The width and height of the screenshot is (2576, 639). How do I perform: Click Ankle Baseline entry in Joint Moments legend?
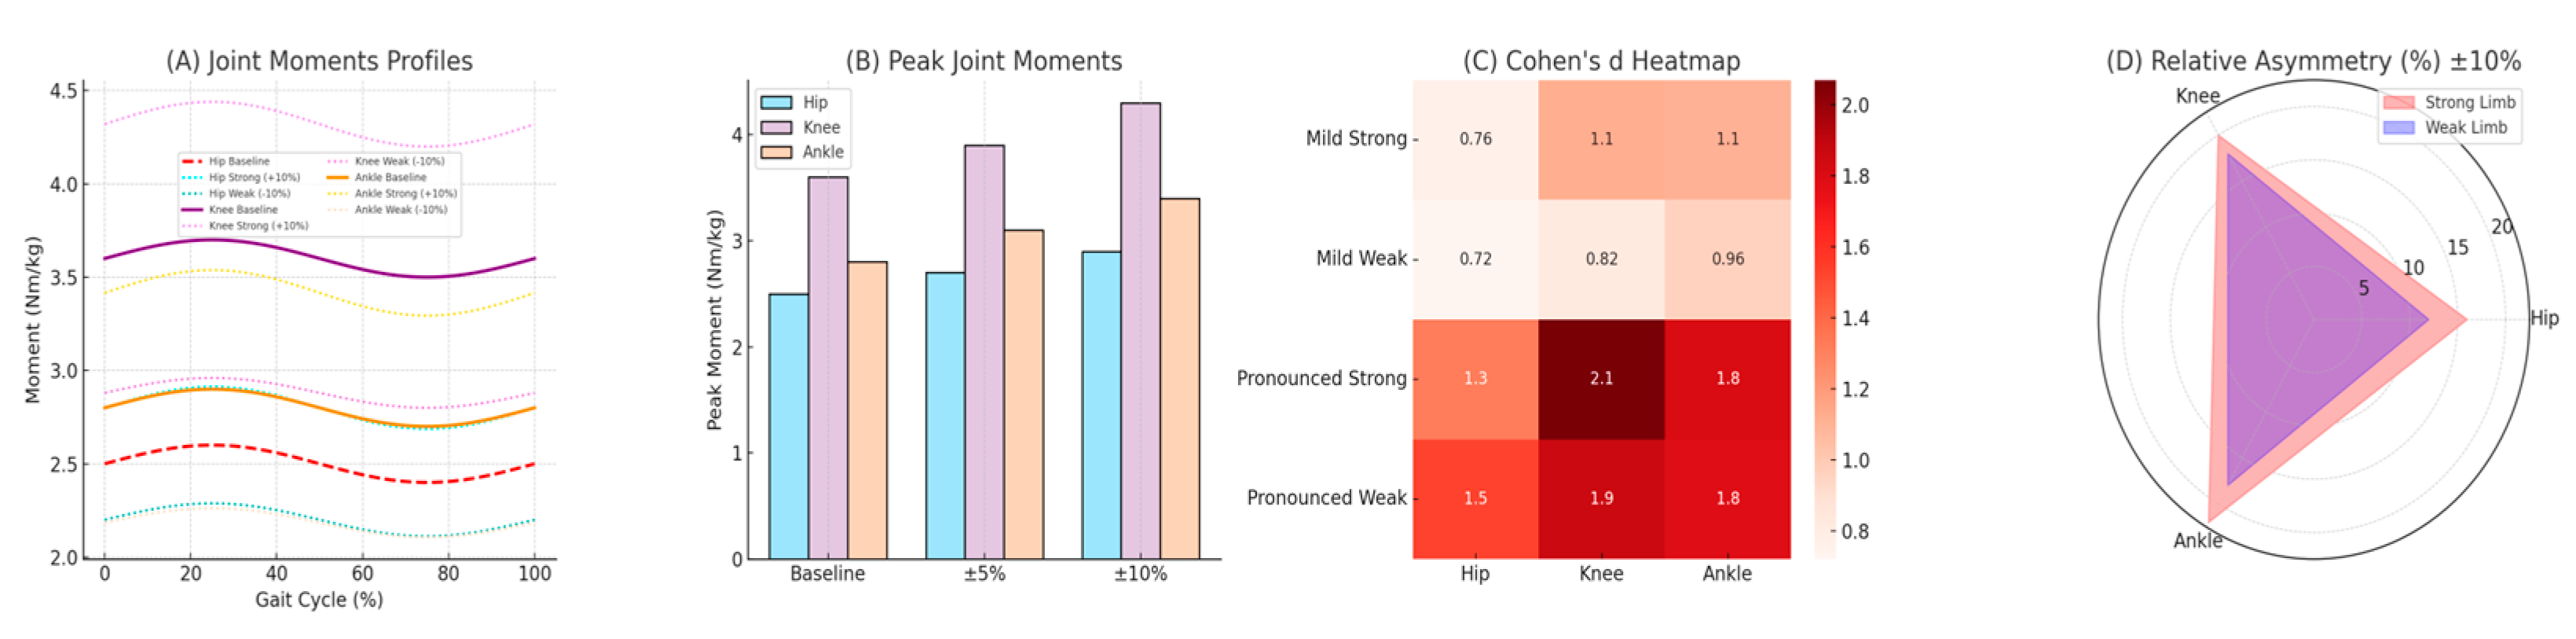coord(390,177)
